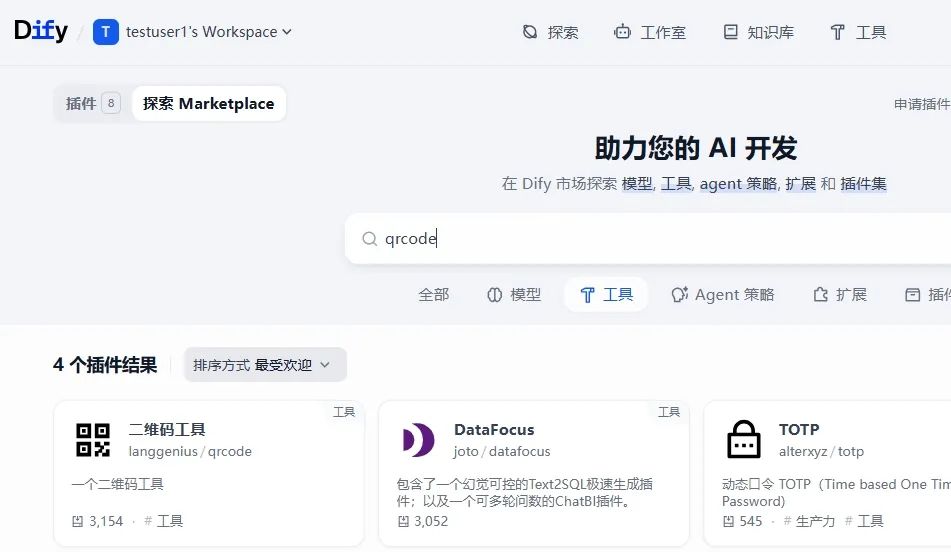Screen dimensions: 951x552
Task: Click the agent 策略 link in subtitle
Action: pyautogui.click(x=738, y=184)
